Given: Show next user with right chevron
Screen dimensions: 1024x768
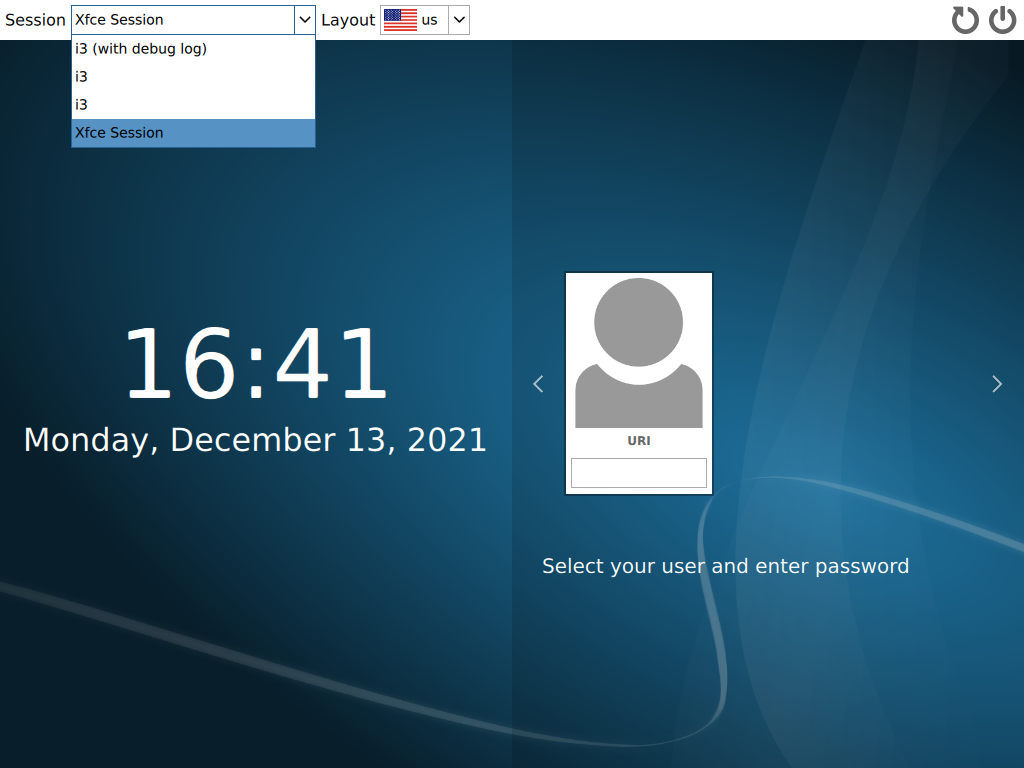Looking at the screenshot, I should coord(997,384).
